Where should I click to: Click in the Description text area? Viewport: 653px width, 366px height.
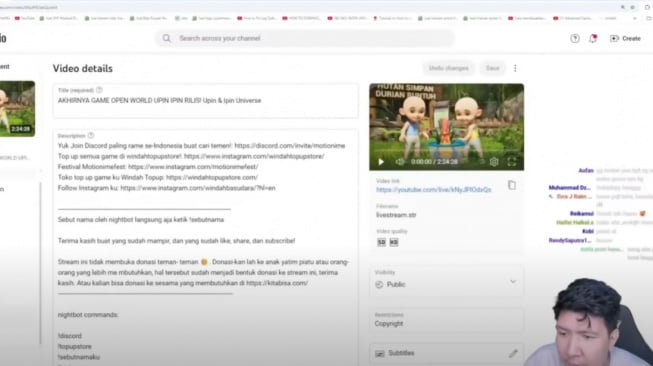[206, 248]
